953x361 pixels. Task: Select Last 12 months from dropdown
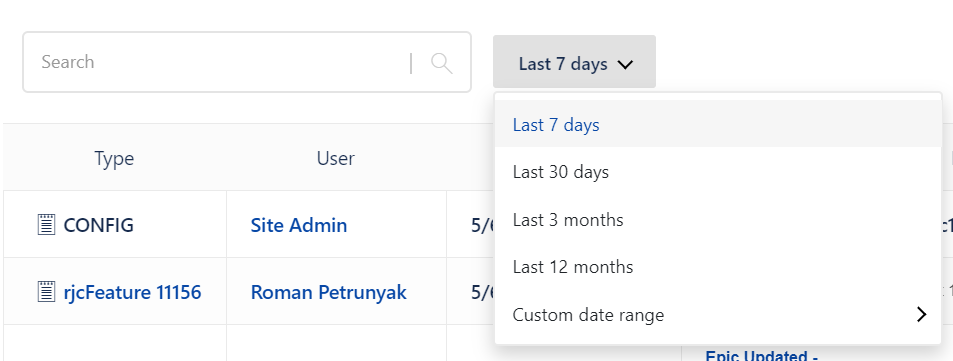[718, 267]
